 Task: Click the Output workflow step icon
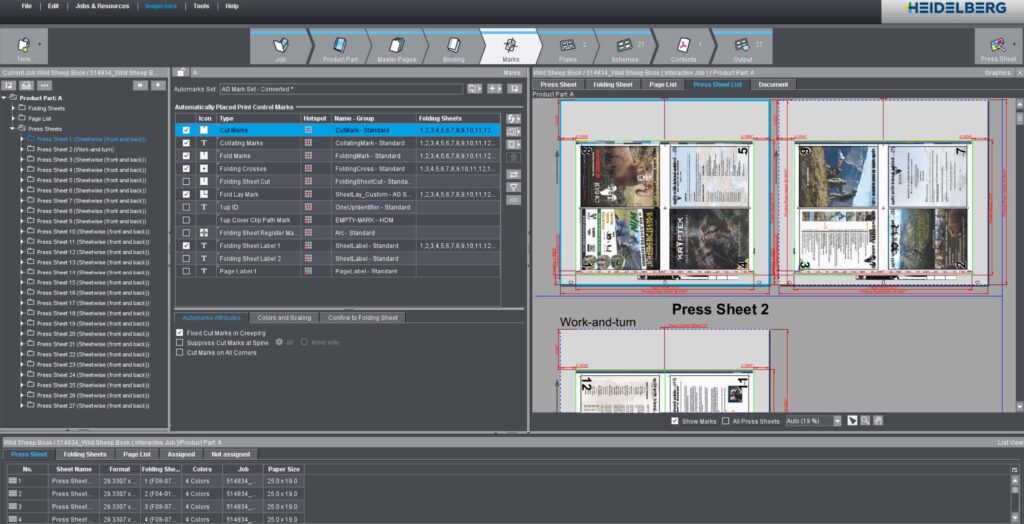742,45
